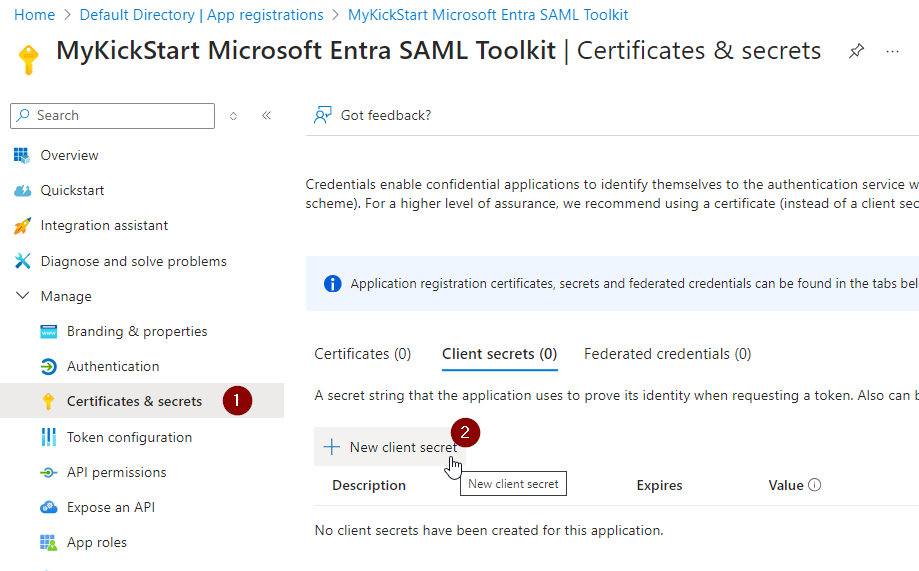This screenshot has height=571, width=919.
Task: Click into the sidebar Search field
Action: coord(120,116)
